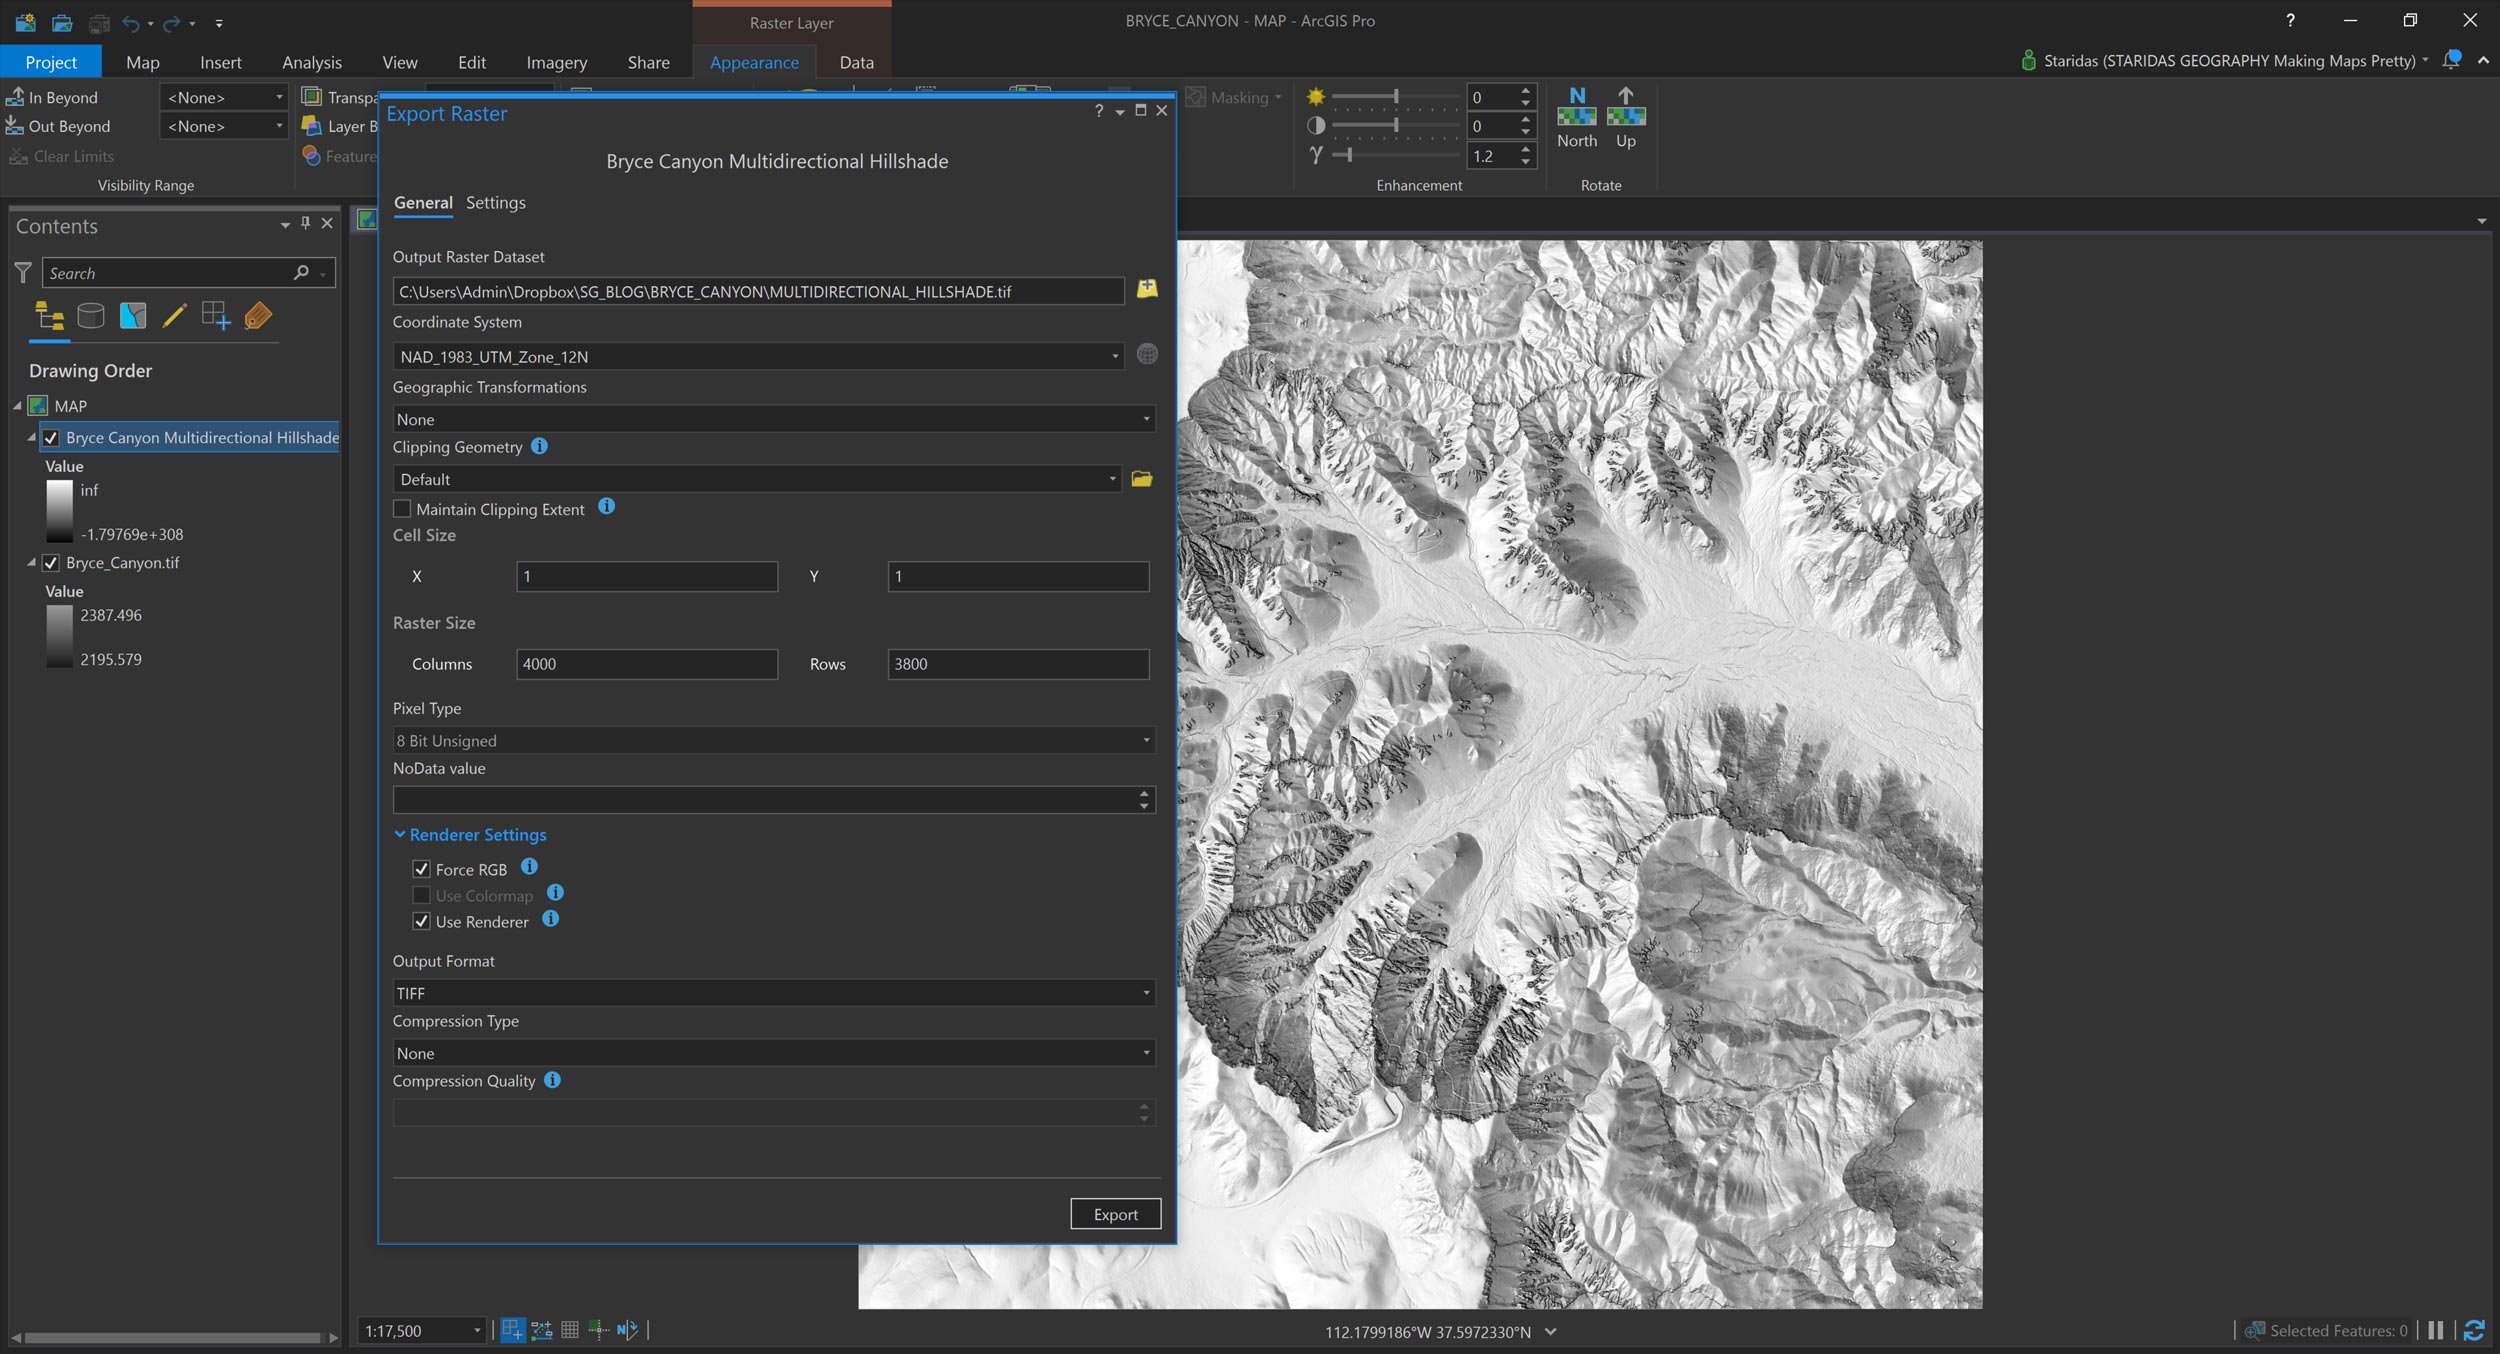Click the Rows input field
Image resolution: width=2500 pixels, height=1354 pixels.
[1017, 663]
